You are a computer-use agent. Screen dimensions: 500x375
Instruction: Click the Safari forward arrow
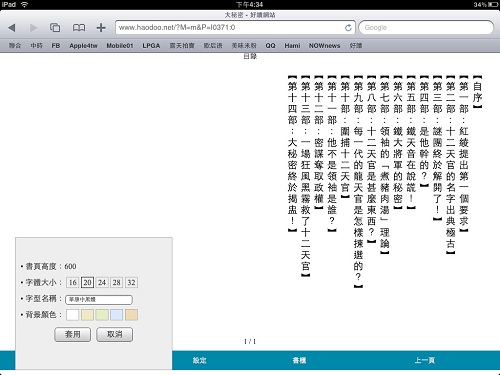(x=33, y=28)
